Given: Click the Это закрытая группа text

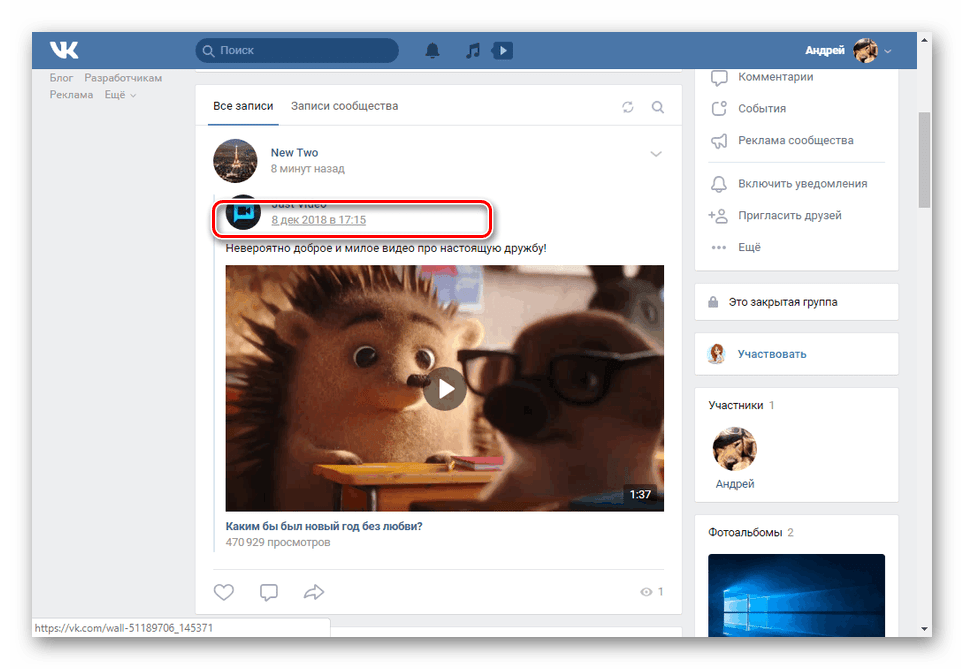Looking at the screenshot, I should 783,302.
